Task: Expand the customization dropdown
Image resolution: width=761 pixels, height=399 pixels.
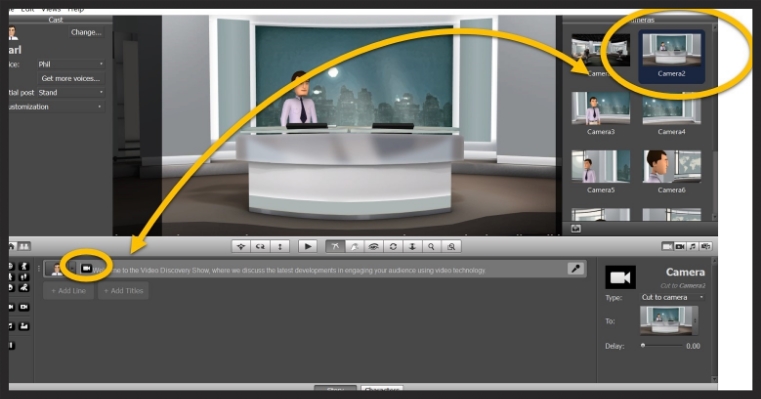Action: coord(56,107)
